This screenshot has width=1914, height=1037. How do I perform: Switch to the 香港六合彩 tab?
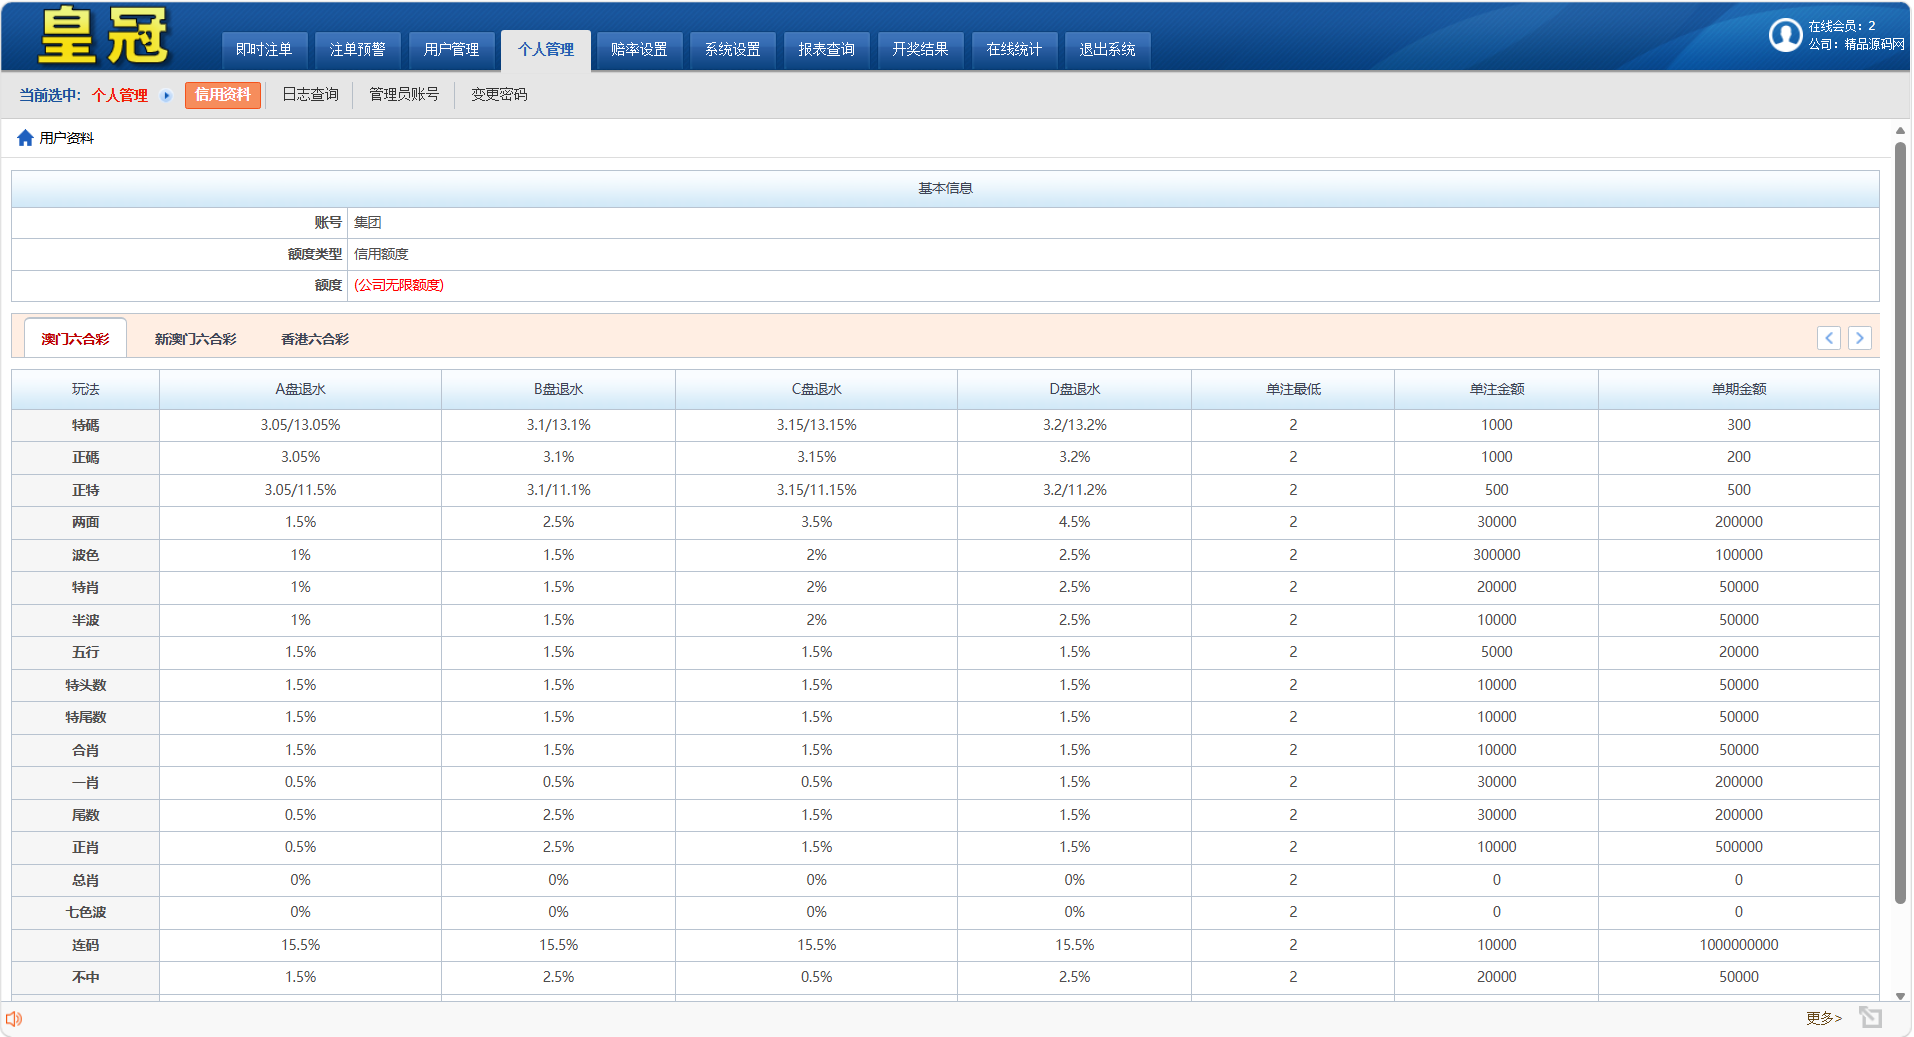(x=315, y=339)
